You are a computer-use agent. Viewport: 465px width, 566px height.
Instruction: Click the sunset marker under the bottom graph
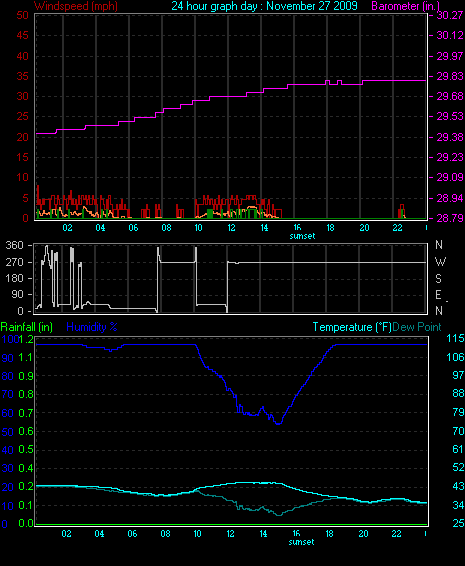click(x=301, y=542)
